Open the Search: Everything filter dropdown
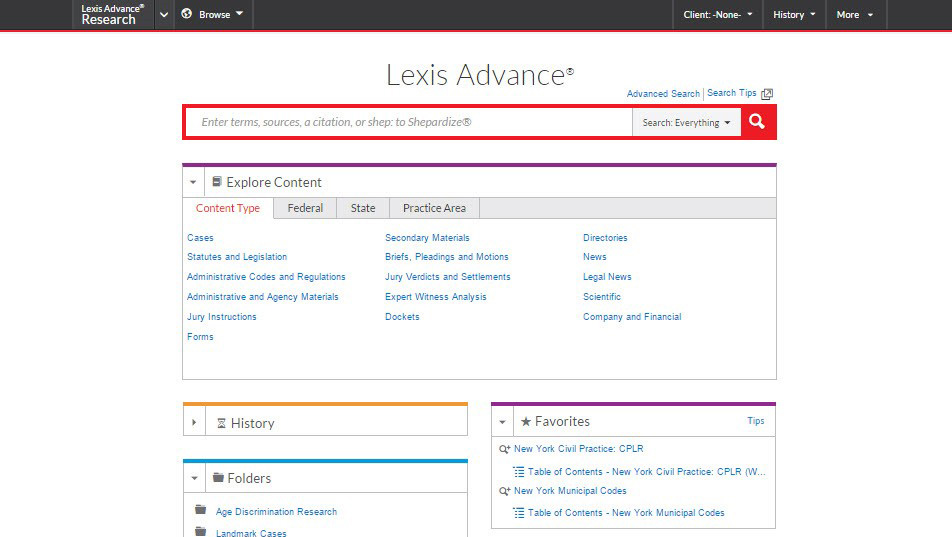 [686, 123]
